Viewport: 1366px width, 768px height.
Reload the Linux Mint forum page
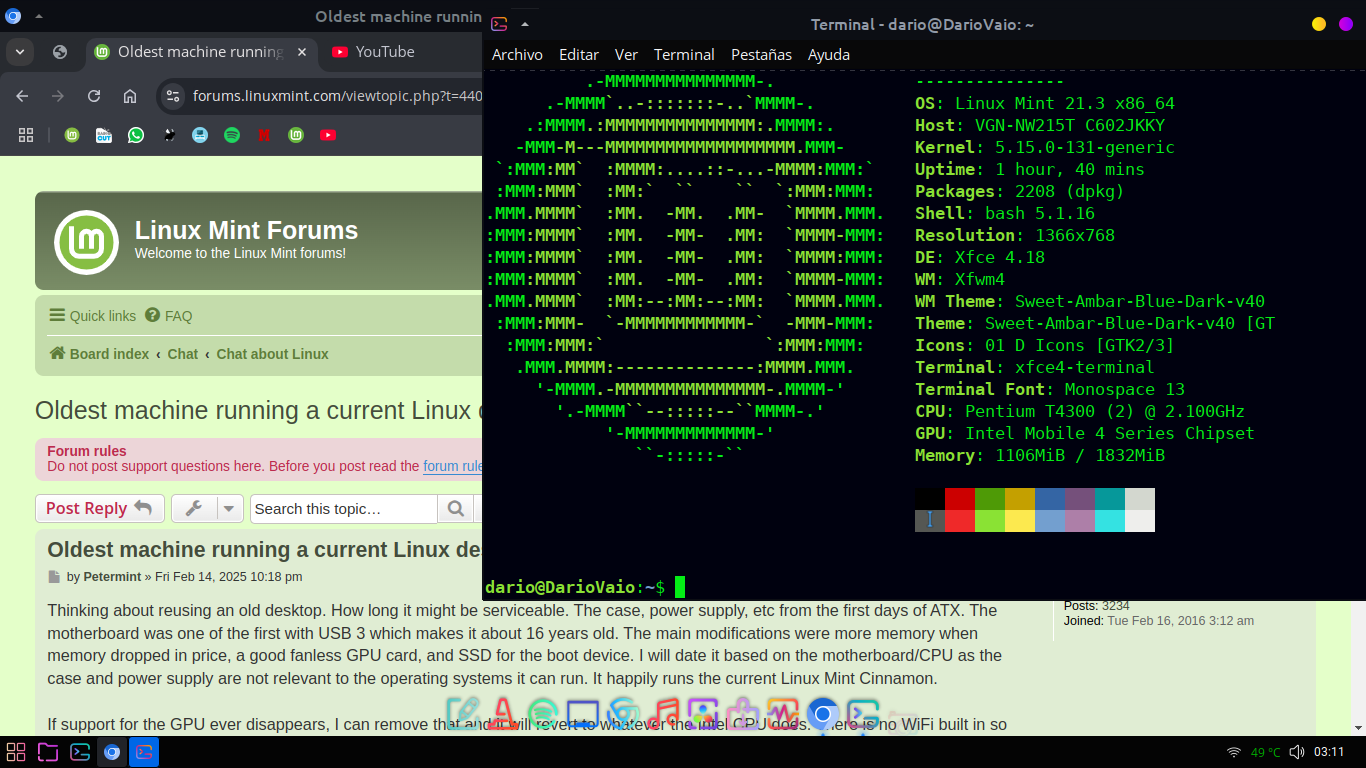tap(94, 96)
